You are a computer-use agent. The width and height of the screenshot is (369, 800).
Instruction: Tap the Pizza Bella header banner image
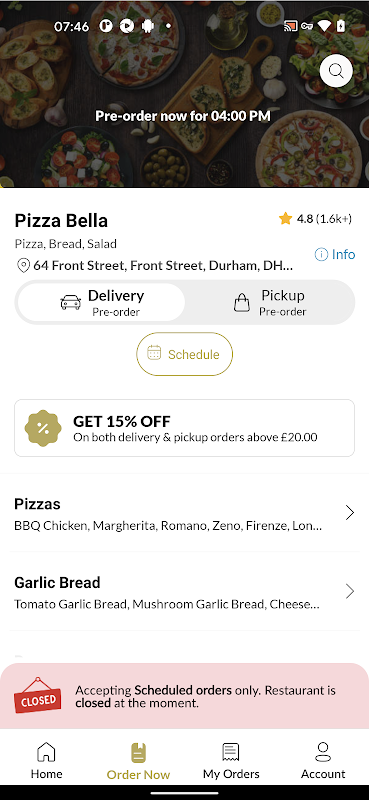(x=184, y=94)
